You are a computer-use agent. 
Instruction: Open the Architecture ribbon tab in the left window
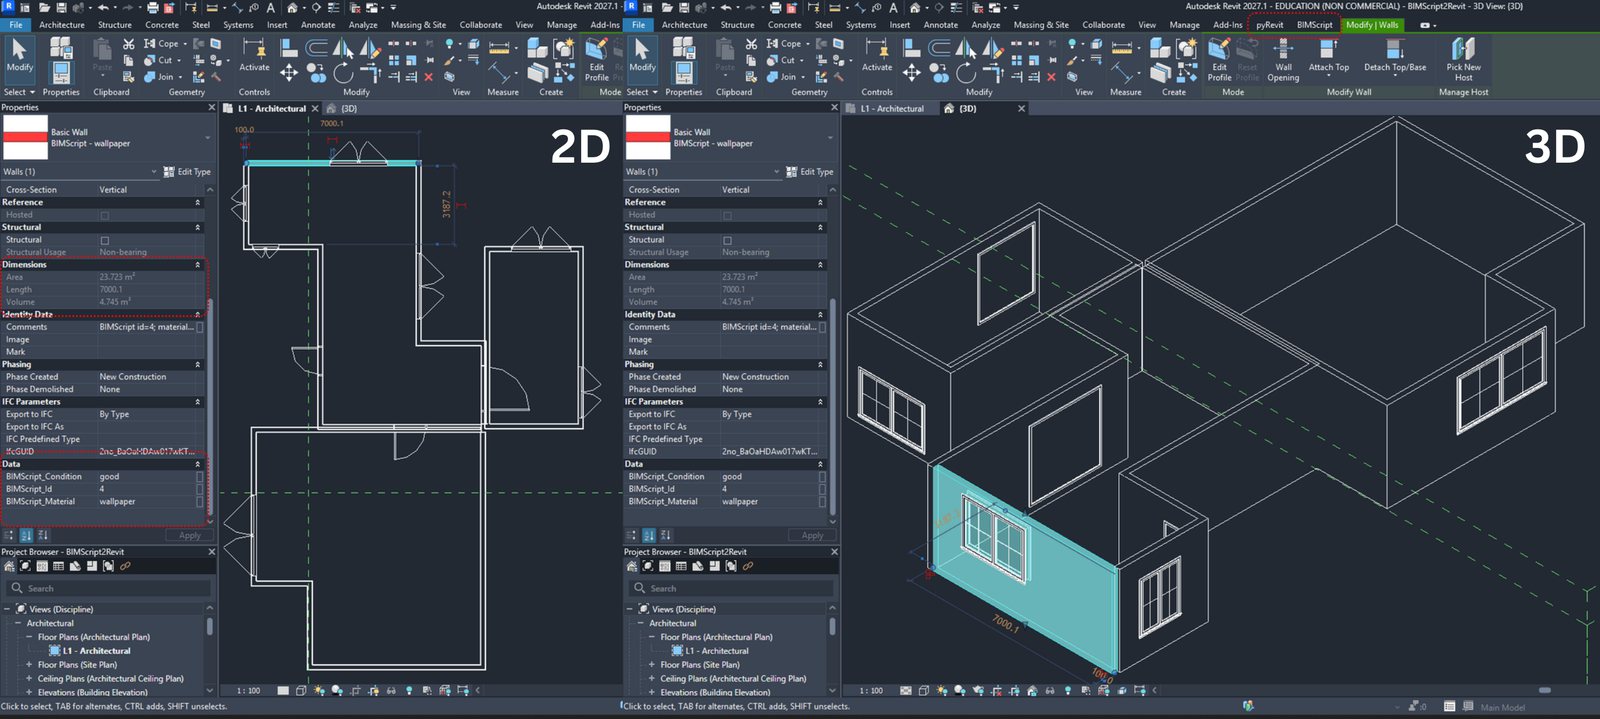(62, 25)
